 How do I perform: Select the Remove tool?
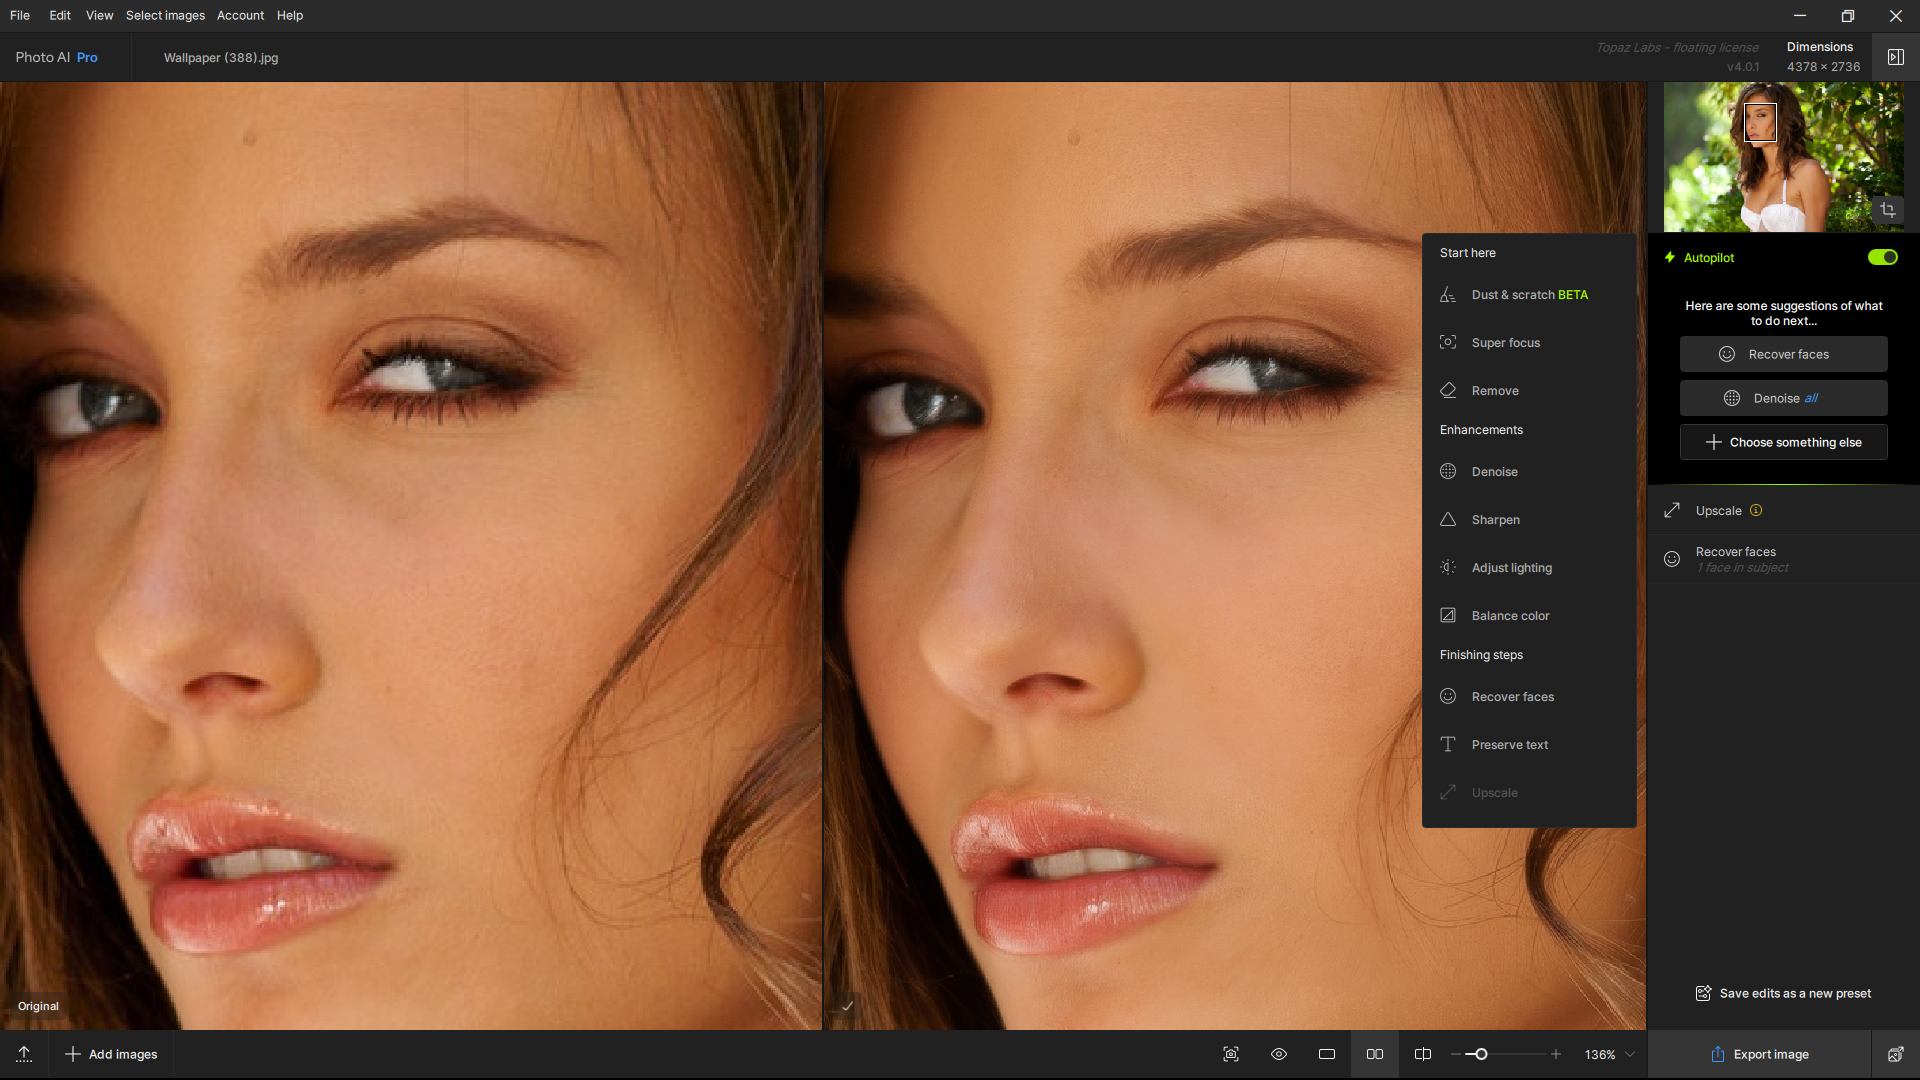click(1493, 390)
